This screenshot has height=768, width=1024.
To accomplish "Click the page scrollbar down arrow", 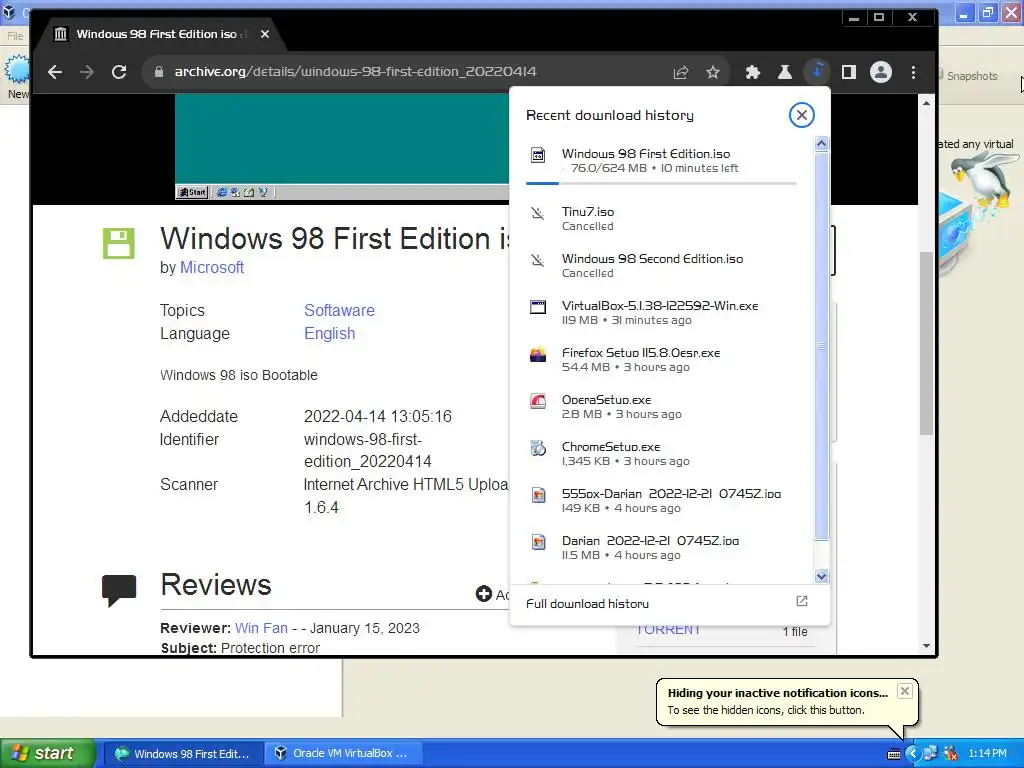I will (x=927, y=646).
